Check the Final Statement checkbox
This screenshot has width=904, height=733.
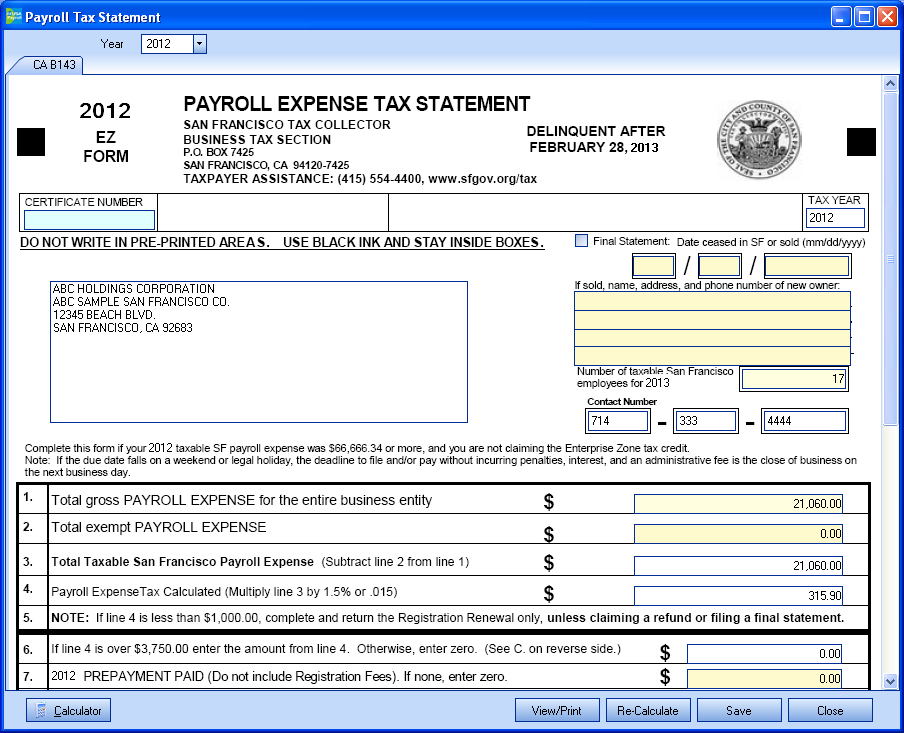582,240
